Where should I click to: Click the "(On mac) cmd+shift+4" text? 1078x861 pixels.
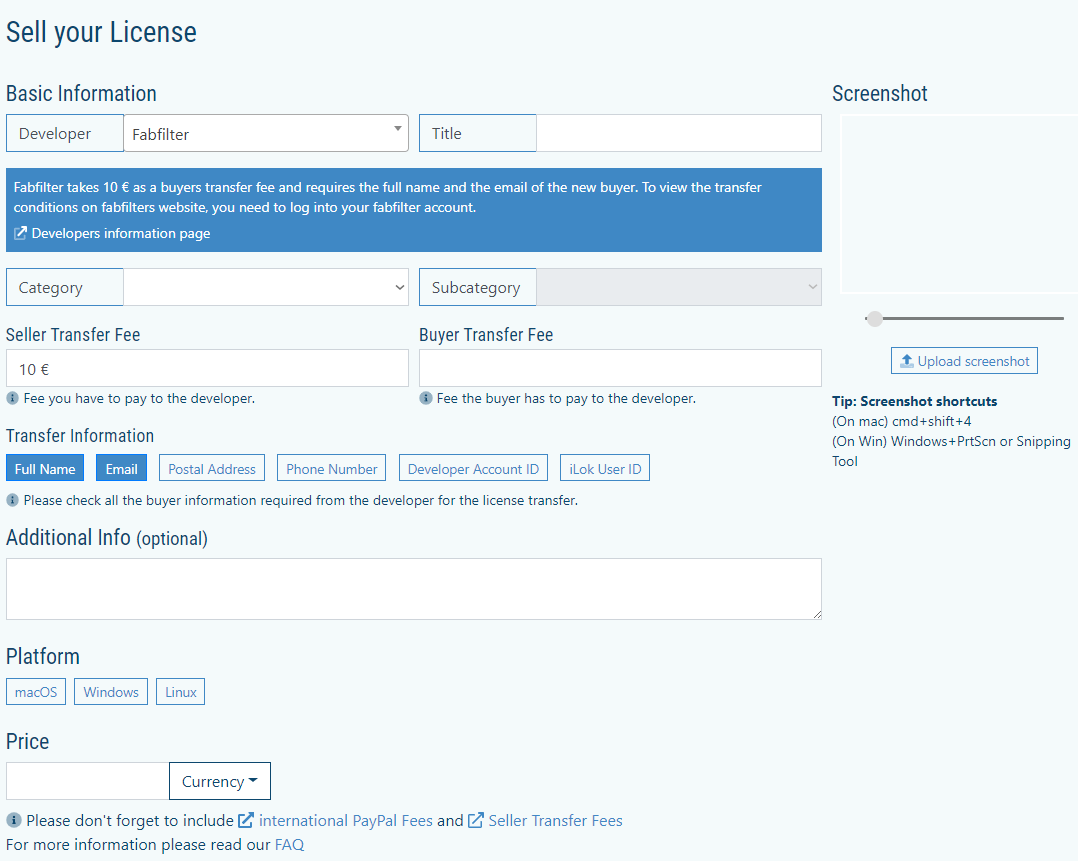tap(901, 421)
